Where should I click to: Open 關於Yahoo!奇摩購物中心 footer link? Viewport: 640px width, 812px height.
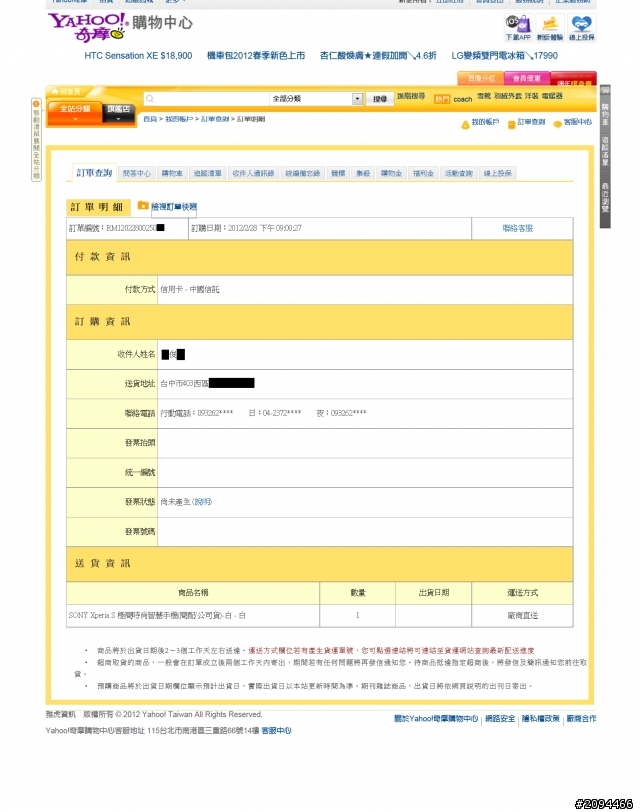point(436,718)
